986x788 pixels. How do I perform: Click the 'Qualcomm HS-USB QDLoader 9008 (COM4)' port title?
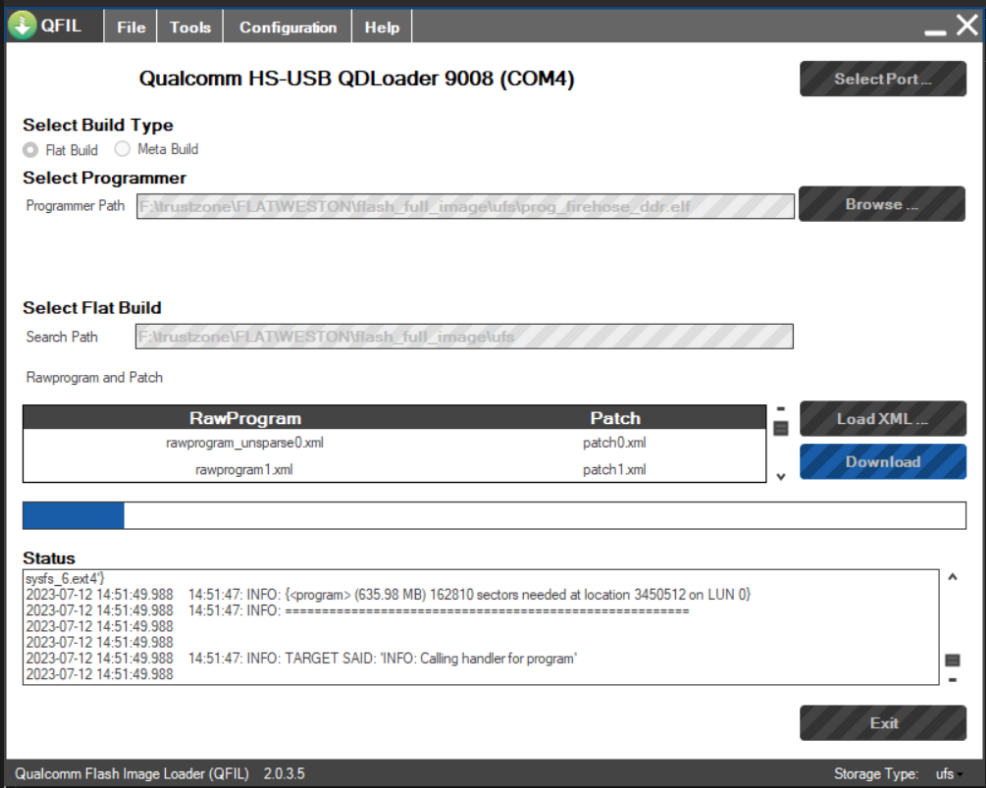pyautogui.click(x=357, y=79)
